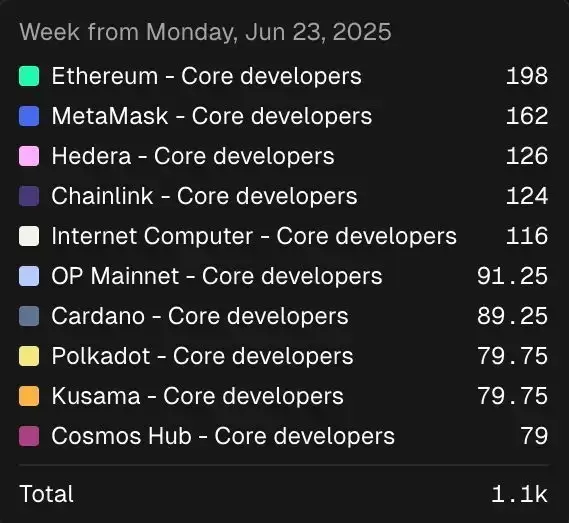Select Cosmos Hub - Core developers label
This screenshot has height=523, width=569.
pos(223,436)
